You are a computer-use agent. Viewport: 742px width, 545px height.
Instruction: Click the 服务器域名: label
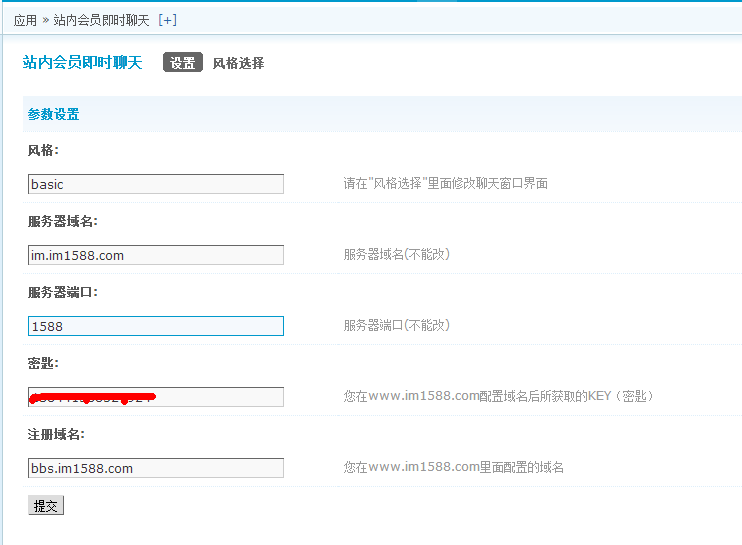pyautogui.click(x=62, y=221)
